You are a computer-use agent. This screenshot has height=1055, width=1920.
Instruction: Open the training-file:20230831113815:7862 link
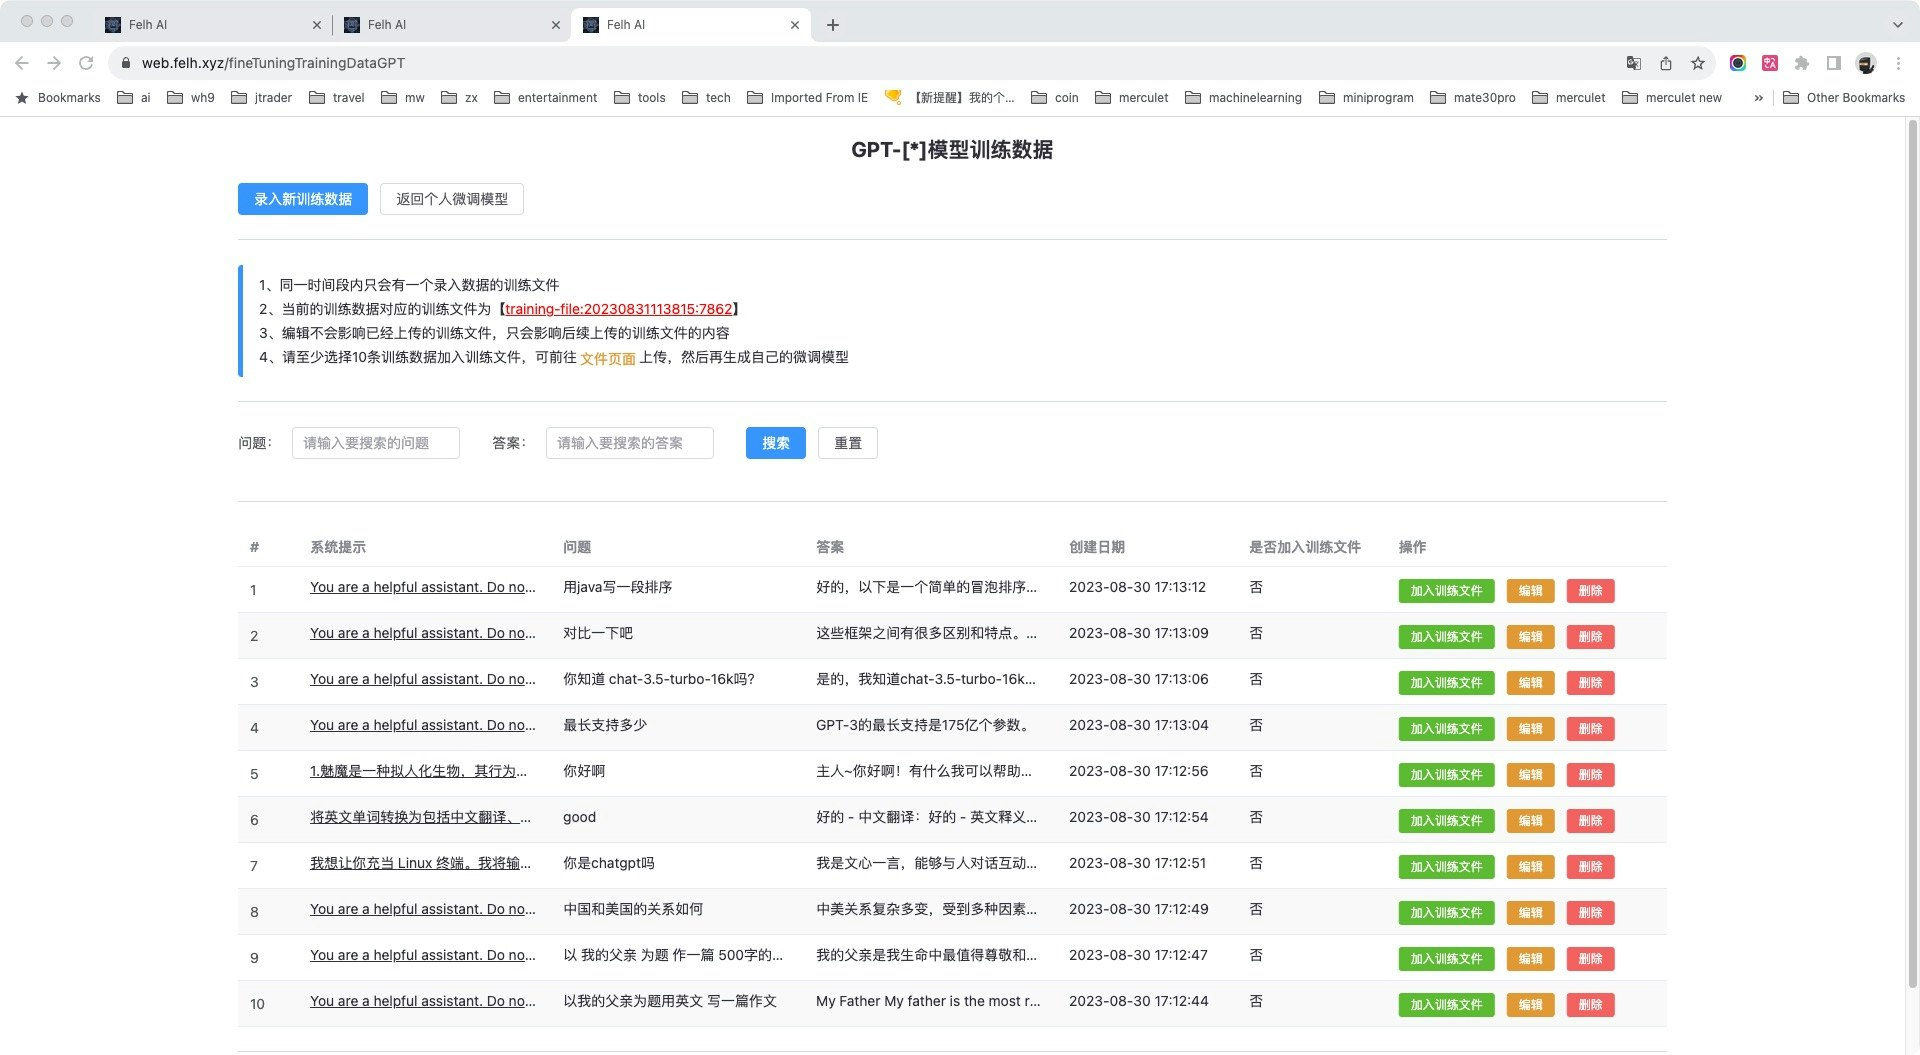tap(619, 309)
